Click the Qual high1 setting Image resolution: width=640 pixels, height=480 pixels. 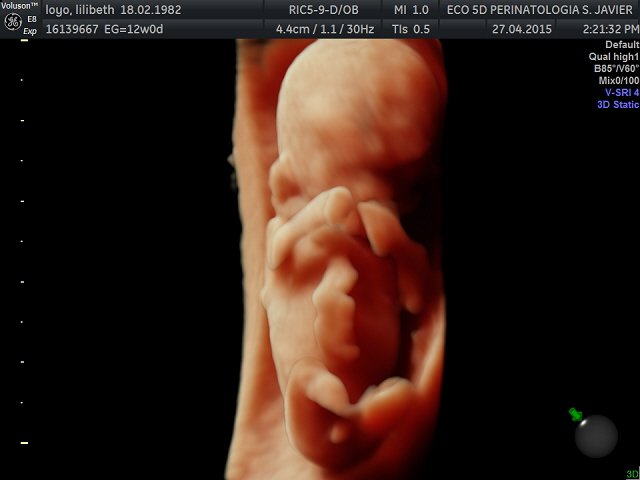(614, 57)
